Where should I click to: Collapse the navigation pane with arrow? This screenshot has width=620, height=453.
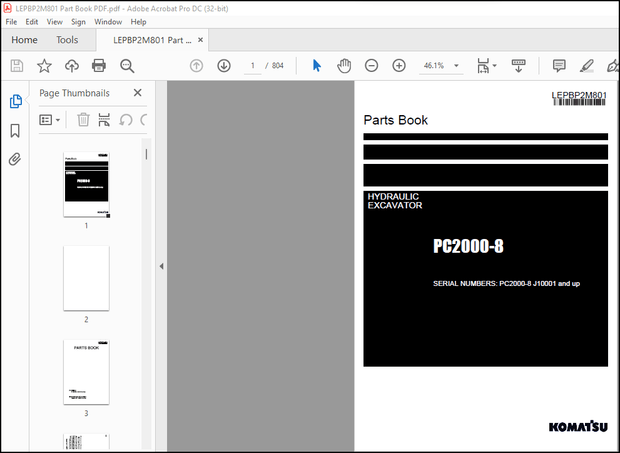coord(161,266)
